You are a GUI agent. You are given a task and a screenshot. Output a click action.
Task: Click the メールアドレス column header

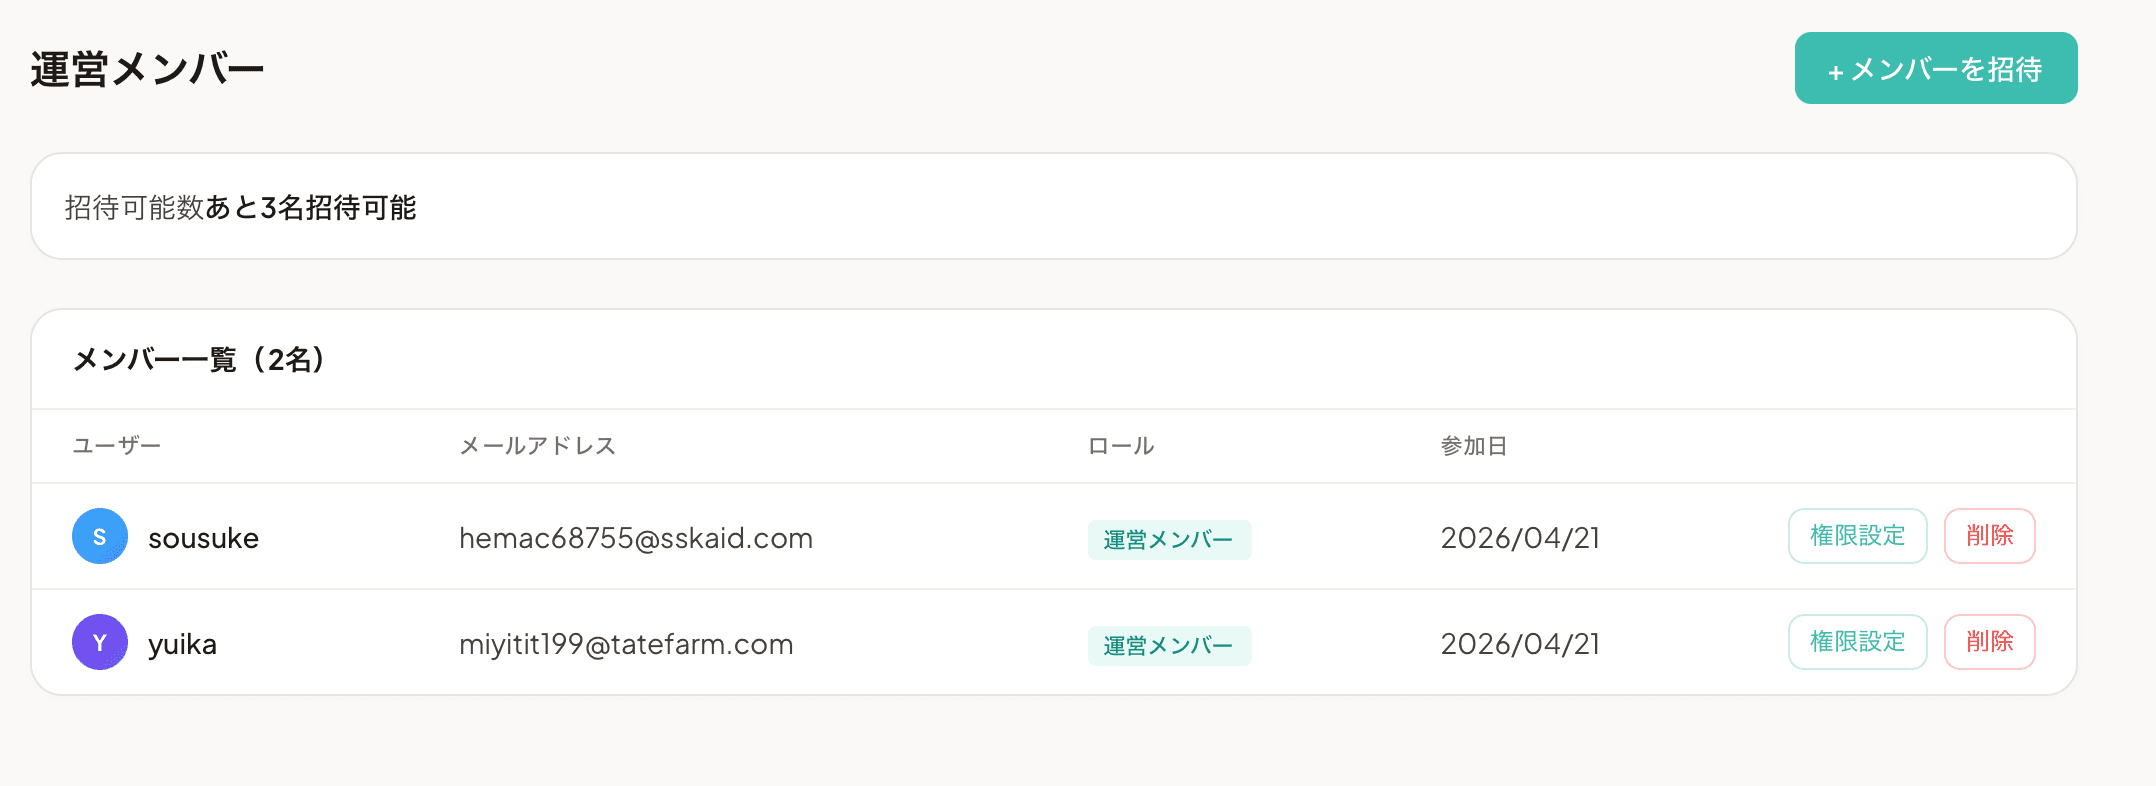(537, 446)
